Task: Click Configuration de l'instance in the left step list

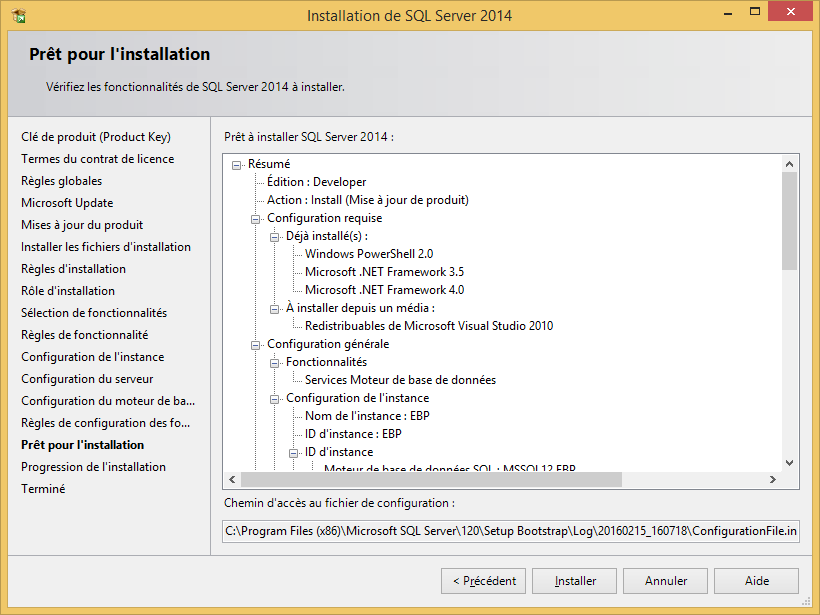Action: pyautogui.click(x=93, y=357)
